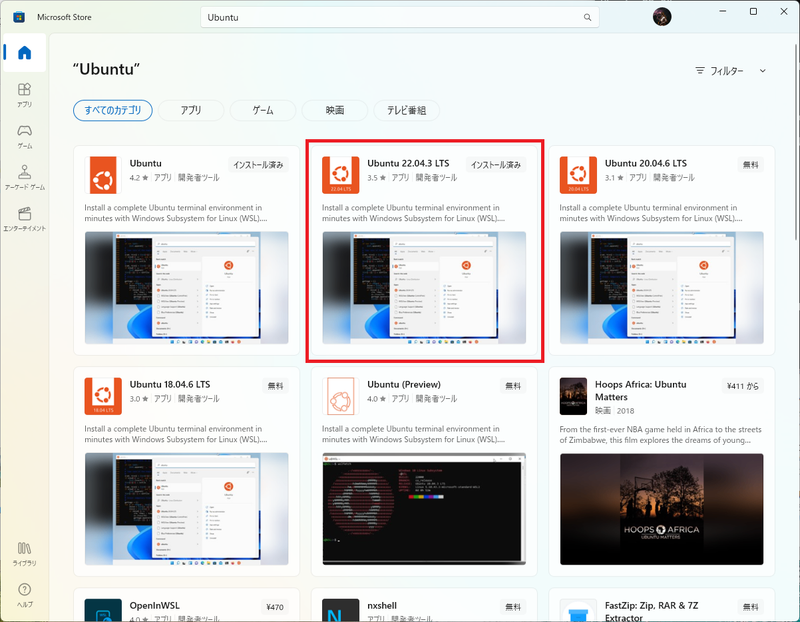The width and height of the screenshot is (800, 622).
Task: Open the Home section in the sidebar
Action: (x=22, y=52)
